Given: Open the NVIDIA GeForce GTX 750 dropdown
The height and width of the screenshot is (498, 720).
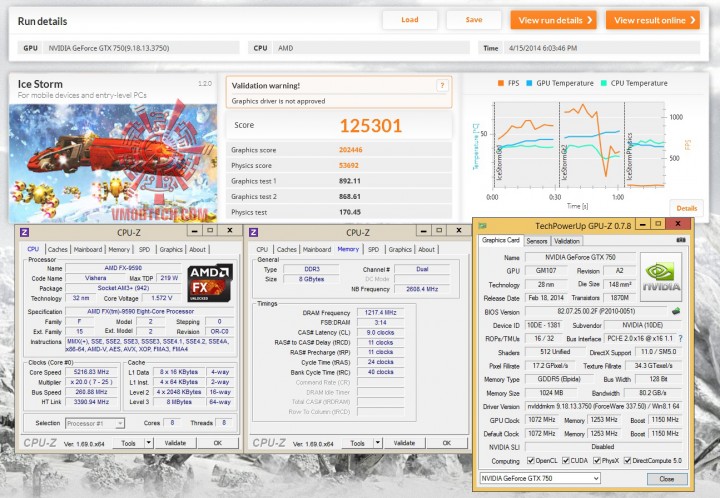Looking at the screenshot, I should pos(540,478).
